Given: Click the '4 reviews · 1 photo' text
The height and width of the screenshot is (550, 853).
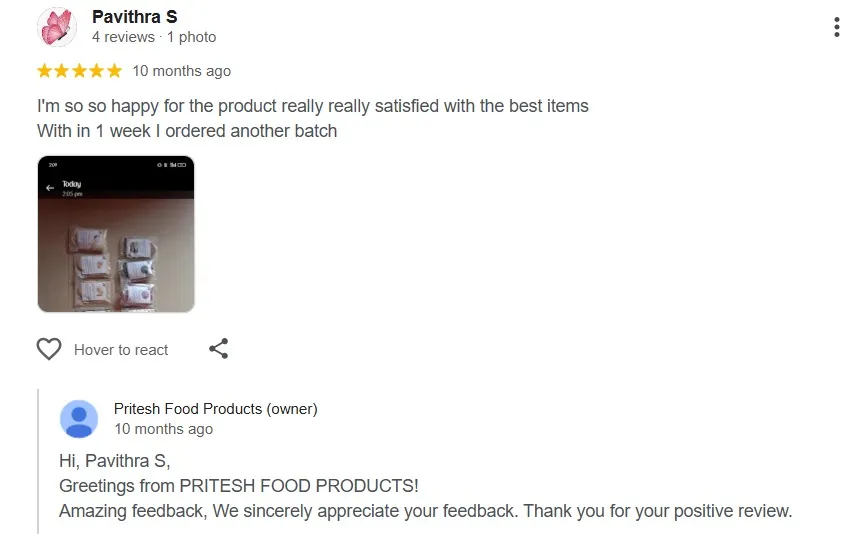Looking at the screenshot, I should point(154,37).
